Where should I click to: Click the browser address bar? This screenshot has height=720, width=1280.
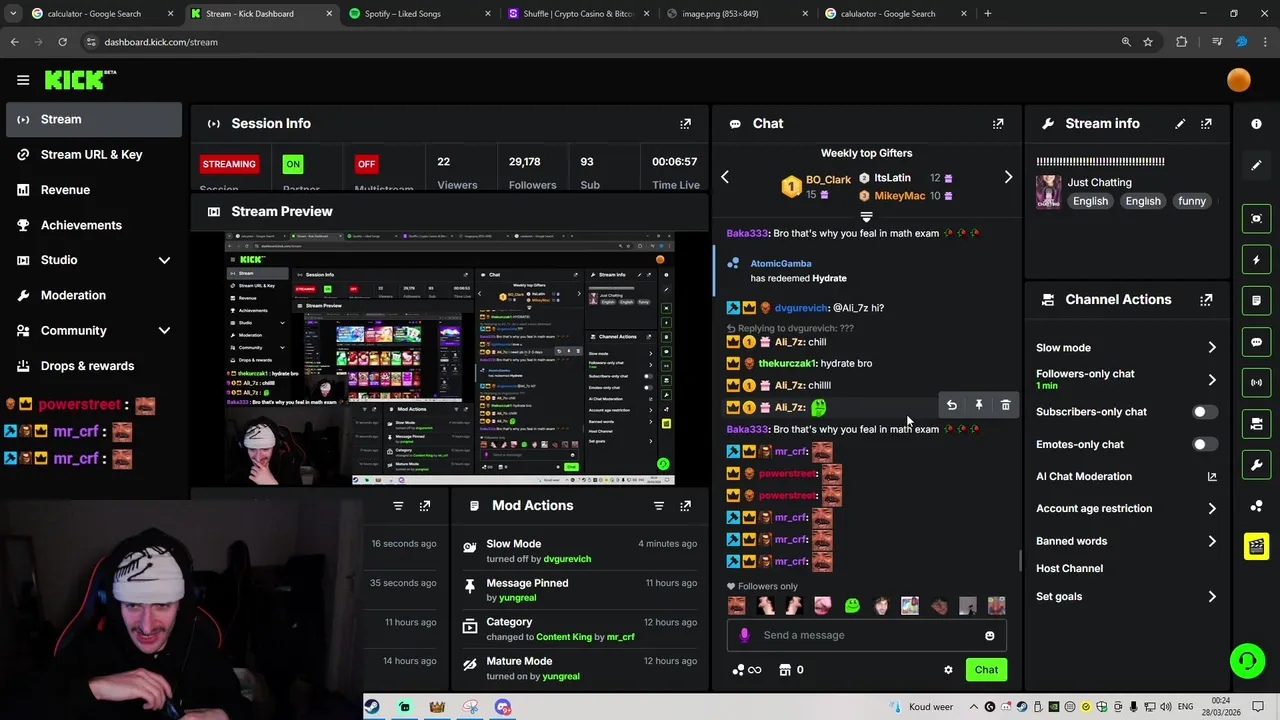(x=600, y=42)
